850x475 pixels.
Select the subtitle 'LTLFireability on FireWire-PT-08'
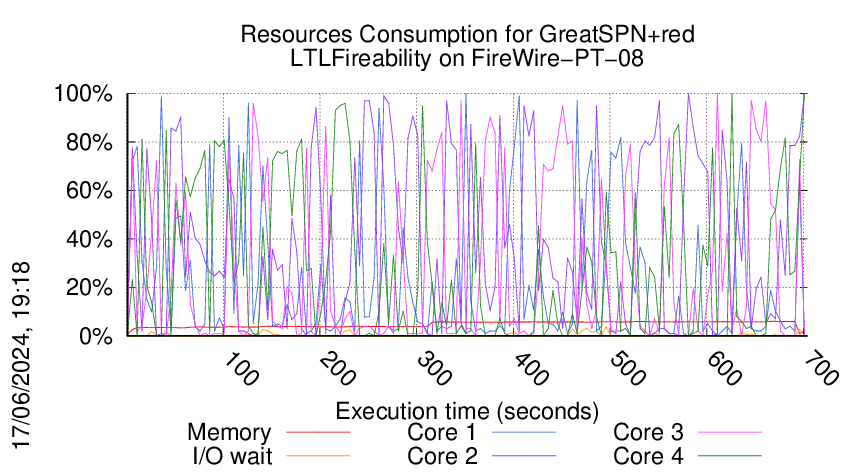[467, 58]
